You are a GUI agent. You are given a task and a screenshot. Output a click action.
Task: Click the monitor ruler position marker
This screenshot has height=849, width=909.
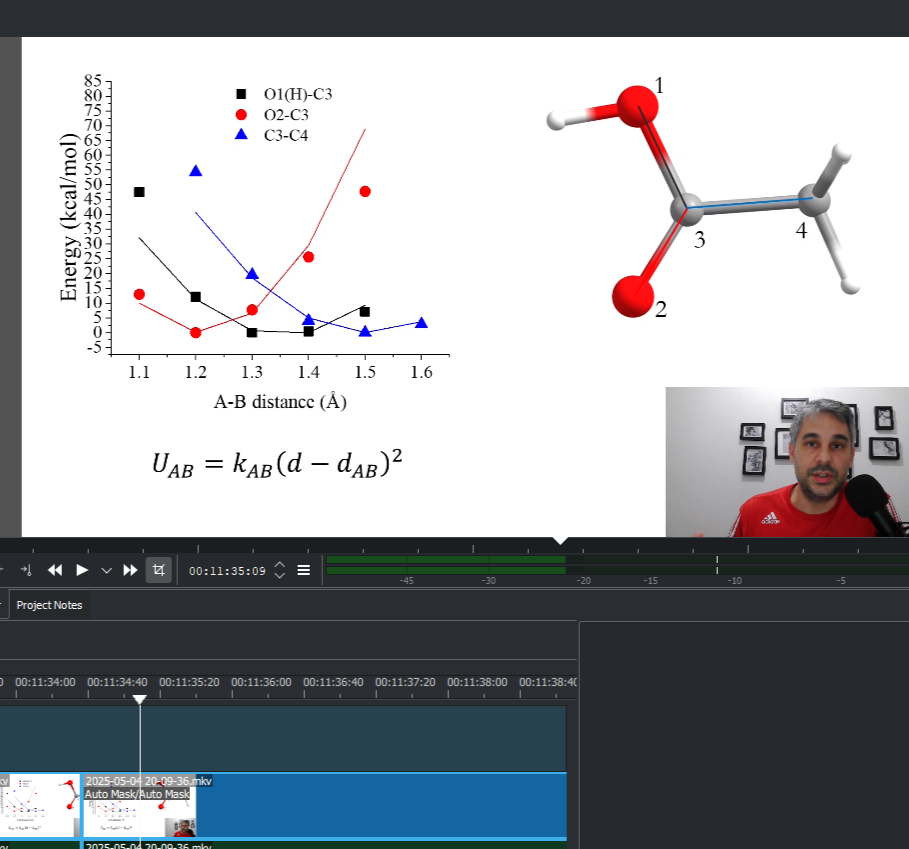[x=561, y=543]
